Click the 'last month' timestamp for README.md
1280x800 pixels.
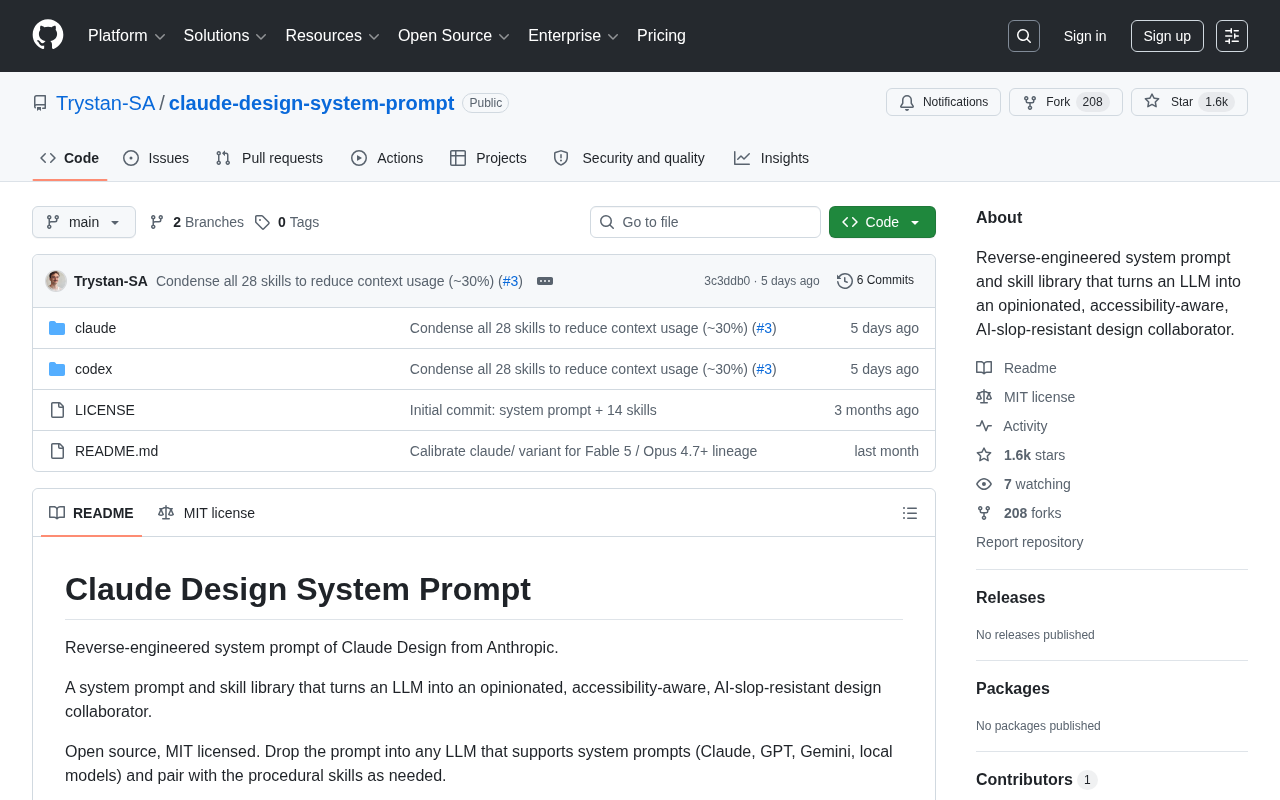pyautogui.click(x=886, y=451)
